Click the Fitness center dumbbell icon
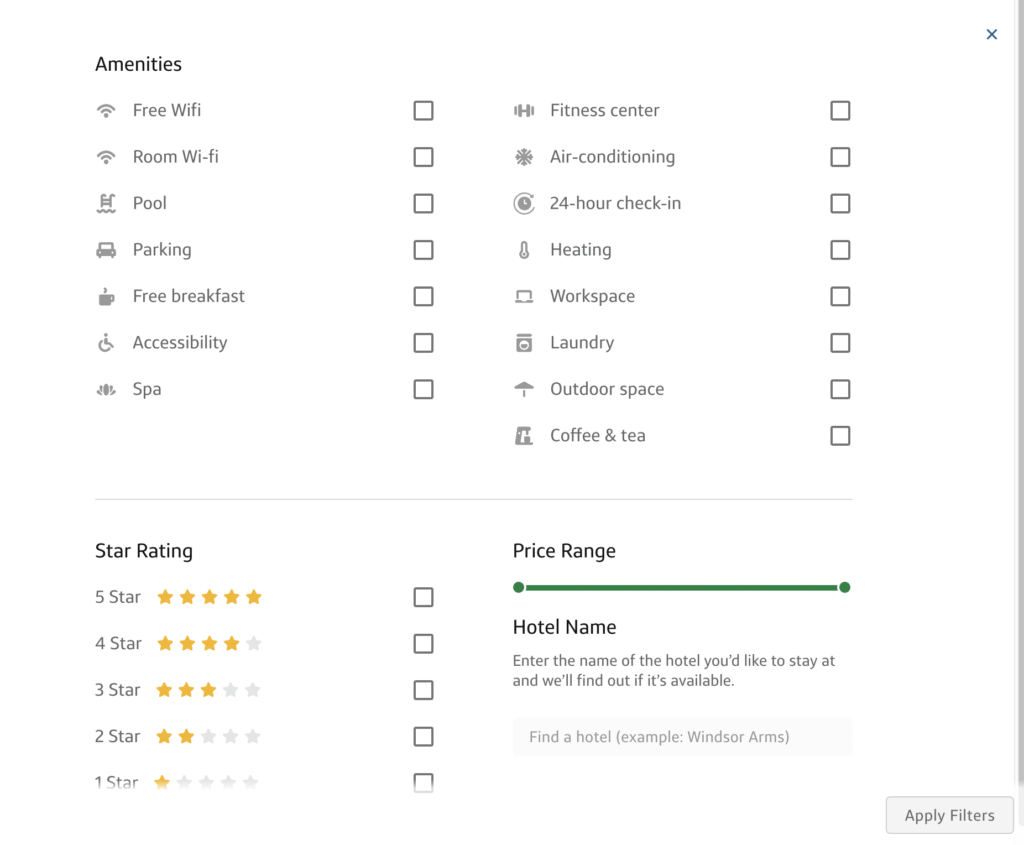1024x845 pixels. [524, 110]
